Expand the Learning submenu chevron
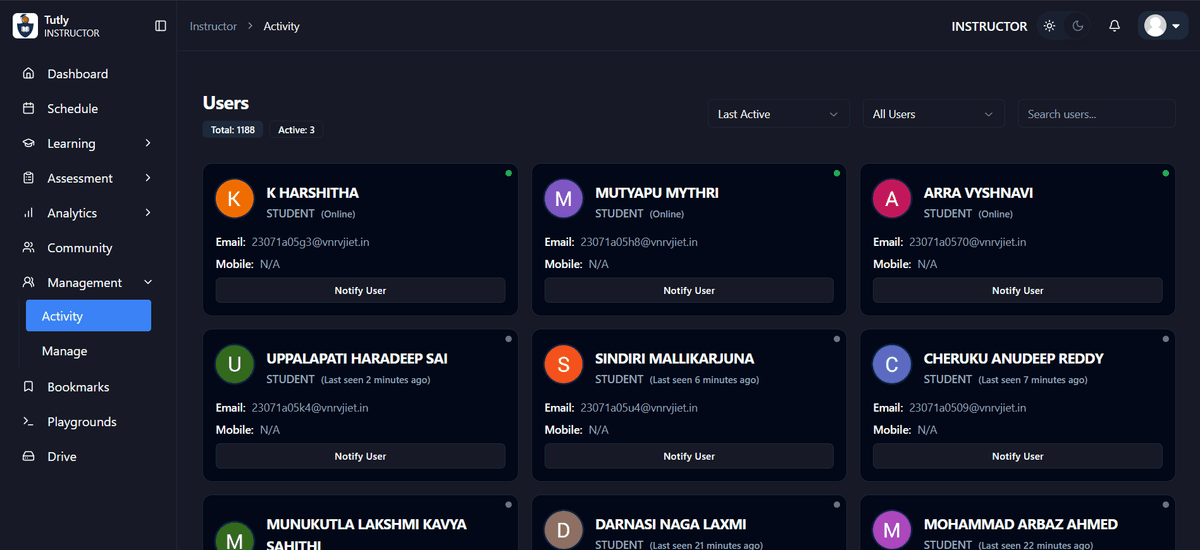Screen dimensions: 1200x550 (148, 143)
